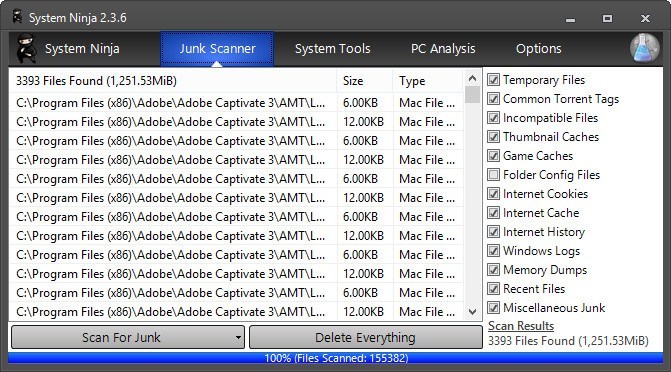Click the scrollbar up arrow
Image resolution: width=671 pixels, height=372 pixels.
click(472, 78)
